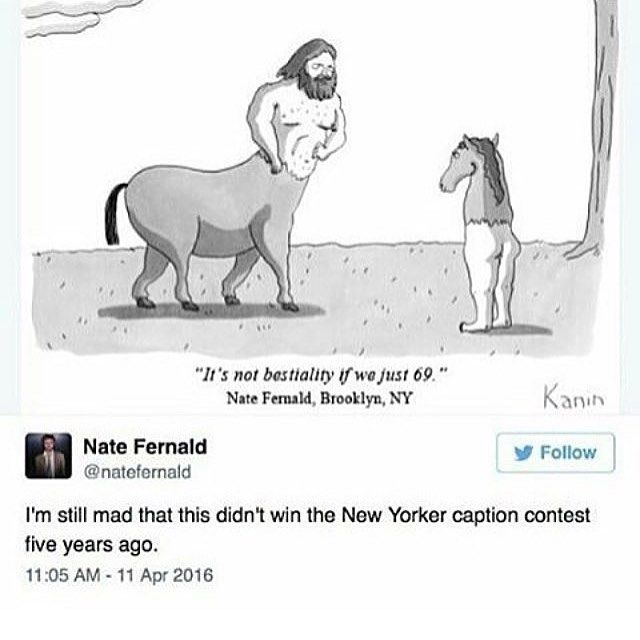
Task: Click the 11 Apr 2016 date
Action: pyautogui.click(x=165, y=575)
